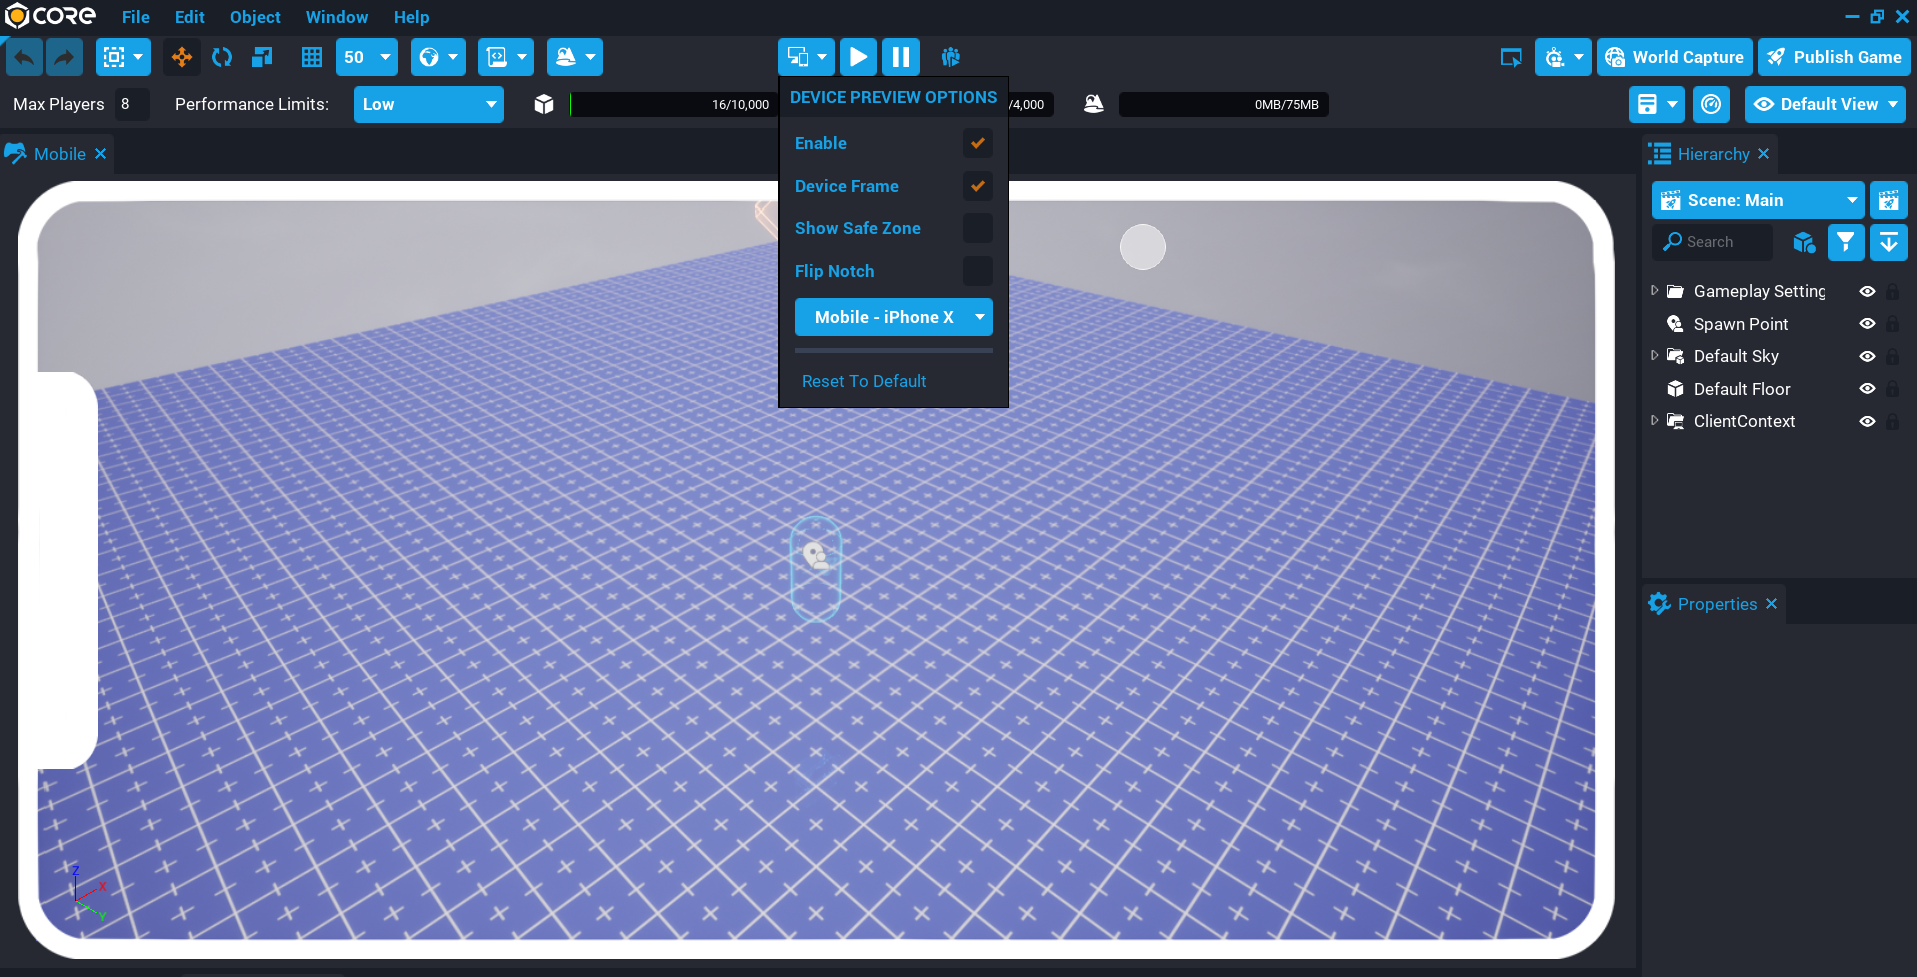Select the Move tool in toolbar

(181, 57)
